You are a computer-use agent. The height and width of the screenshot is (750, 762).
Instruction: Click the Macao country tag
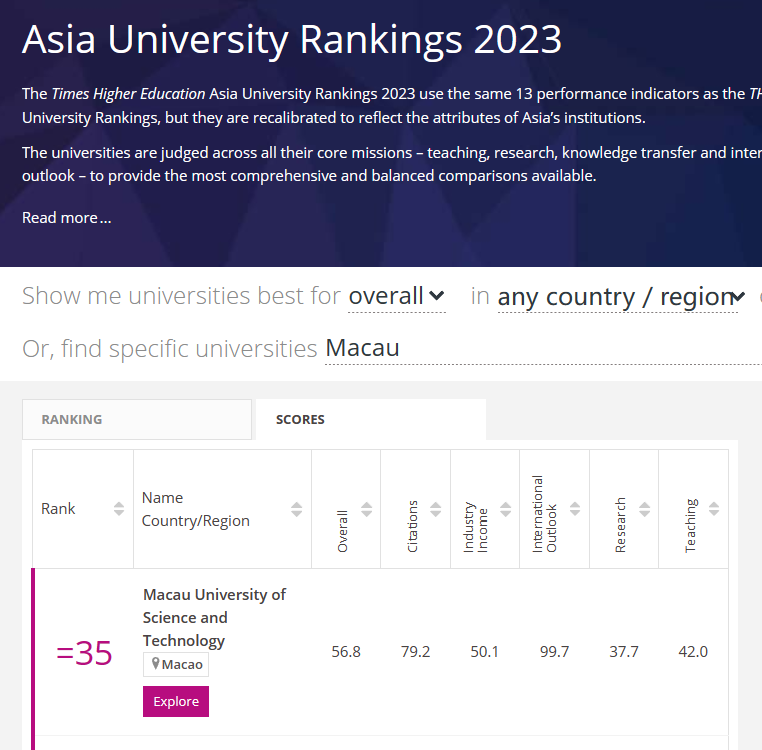click(x=176, y=664)
